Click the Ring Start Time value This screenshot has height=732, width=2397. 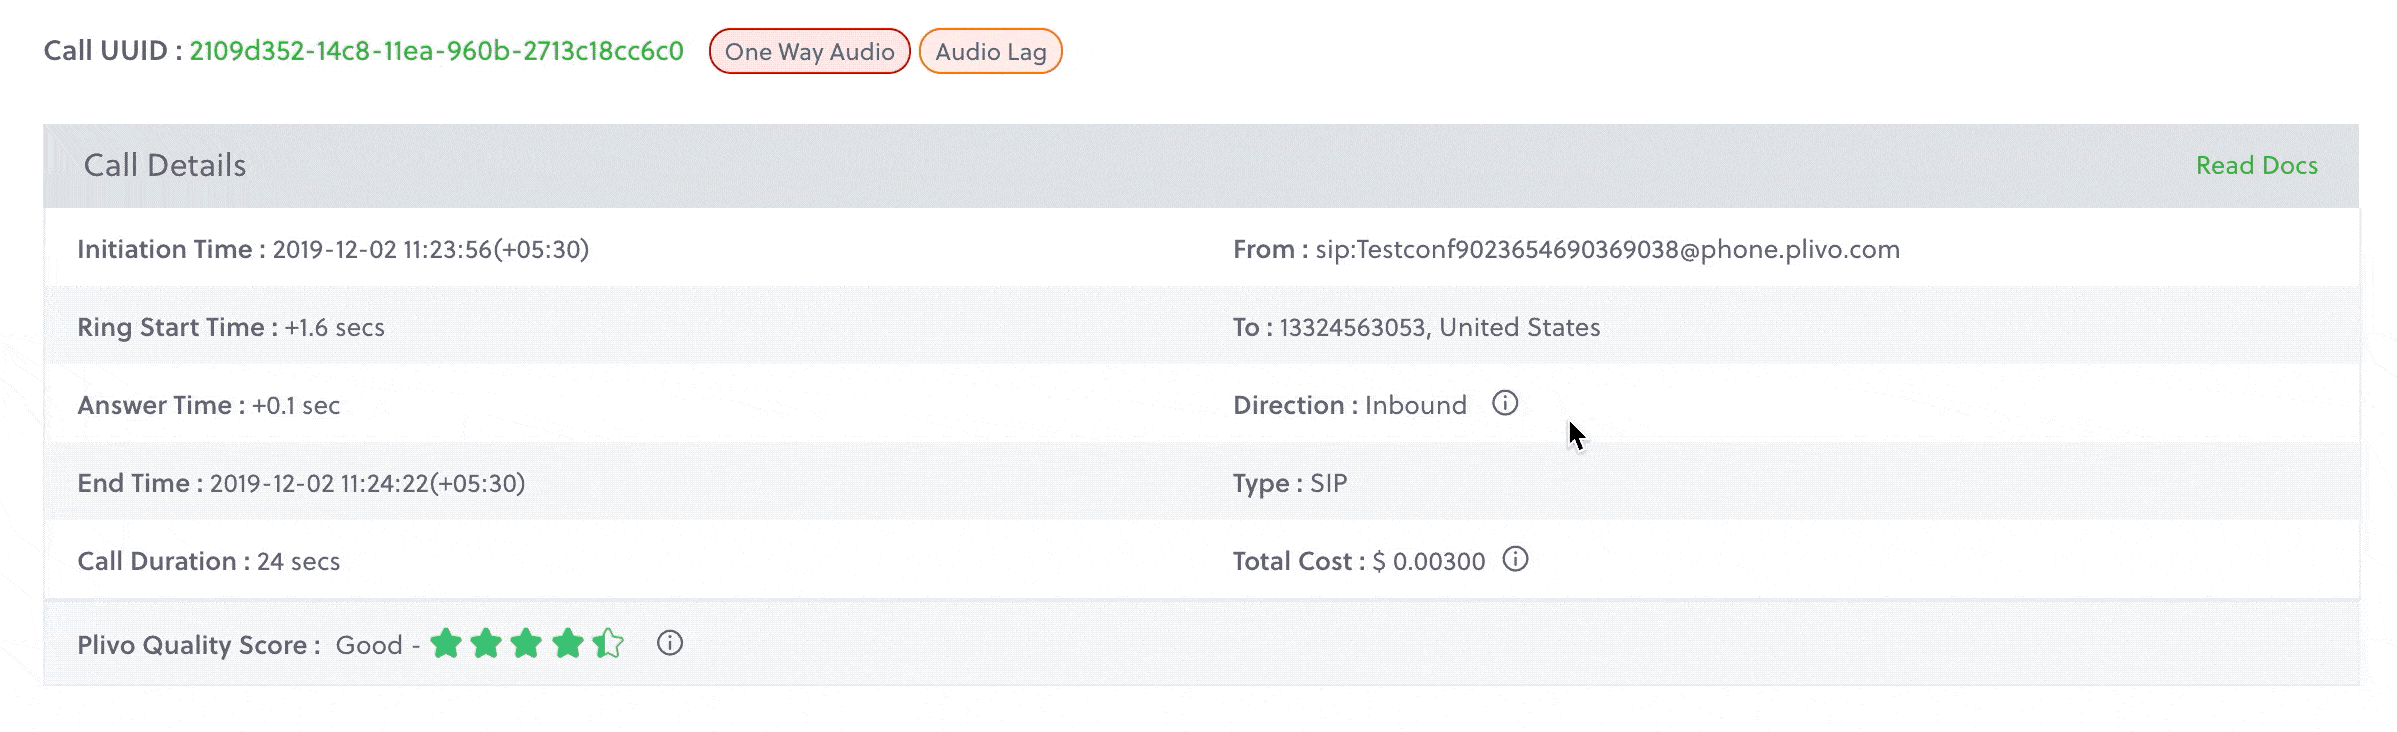pos(334,328)
